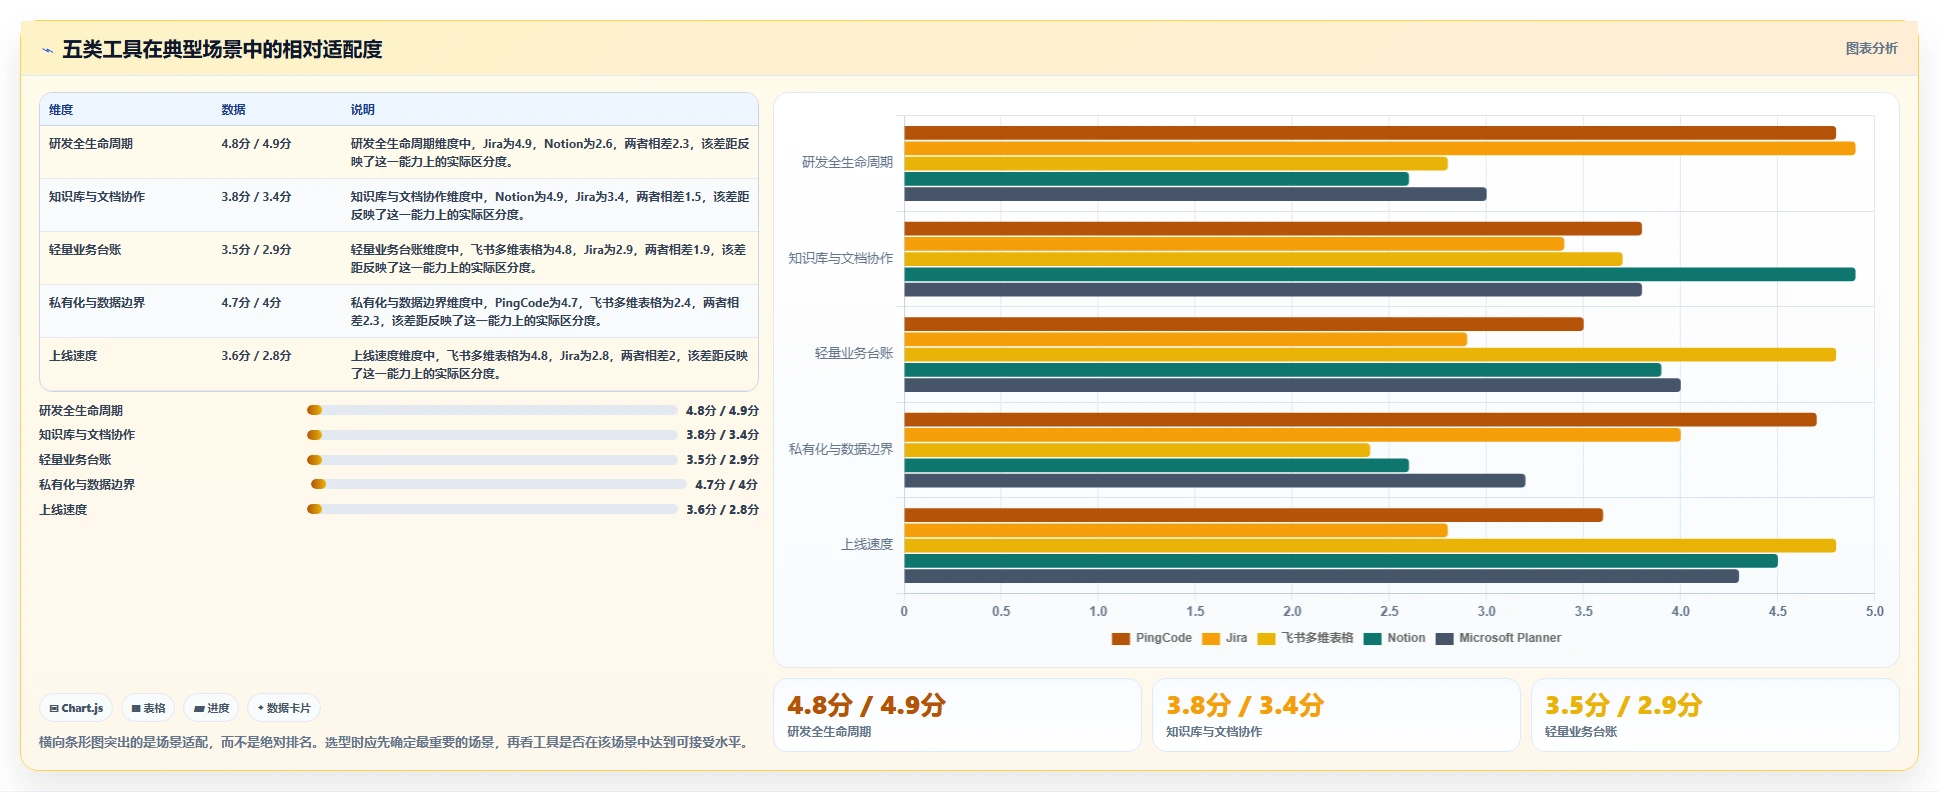Click the table data cell 4.8分 / 4.9分
Image resolution: width=1939 pixels, height=792 pixels.
[256, 144]
